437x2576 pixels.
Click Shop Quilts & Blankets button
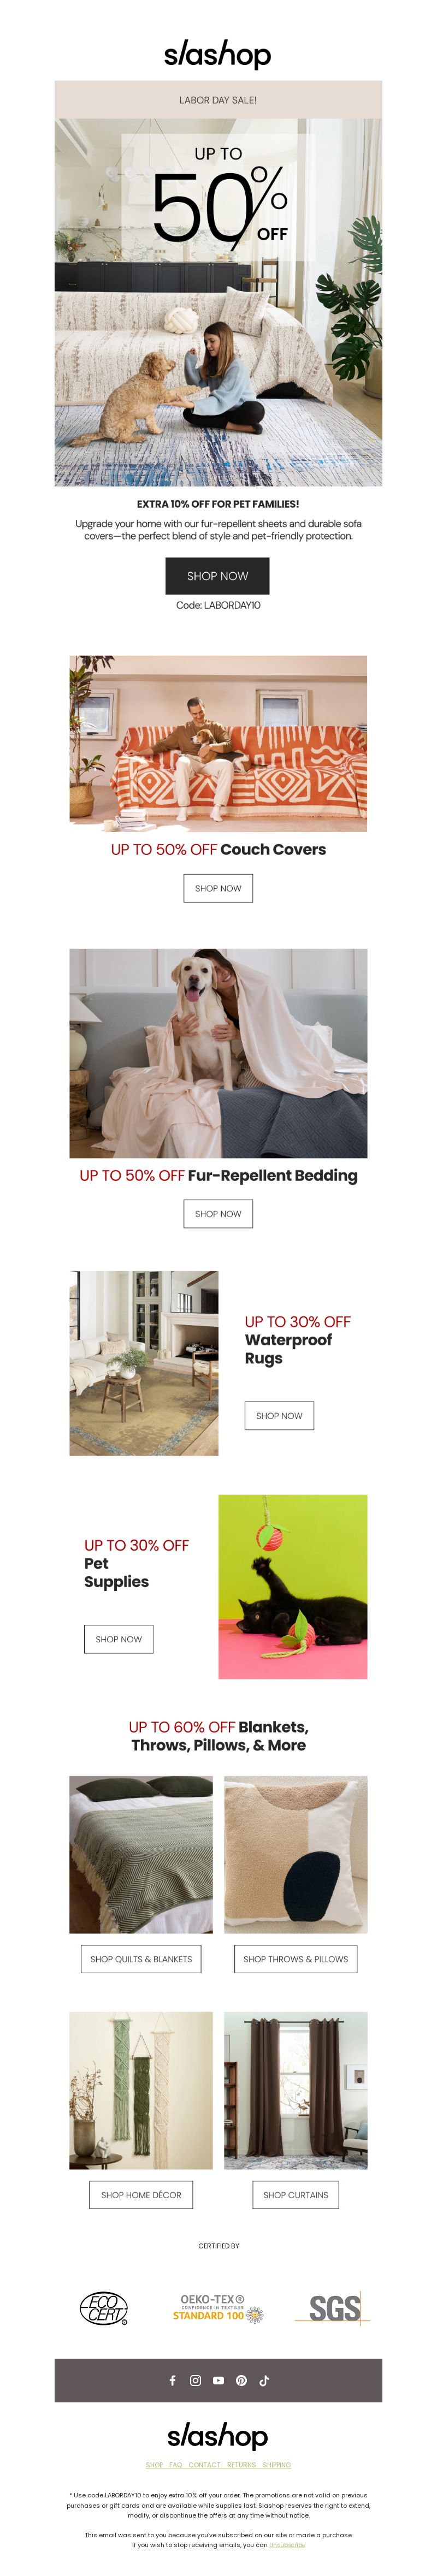(141, 1959)
